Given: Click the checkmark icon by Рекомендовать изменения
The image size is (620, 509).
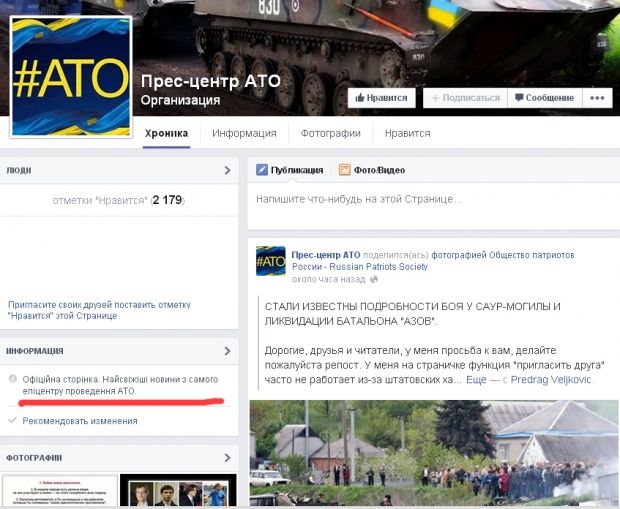Looking at the screenshot, I should (12, 421).
